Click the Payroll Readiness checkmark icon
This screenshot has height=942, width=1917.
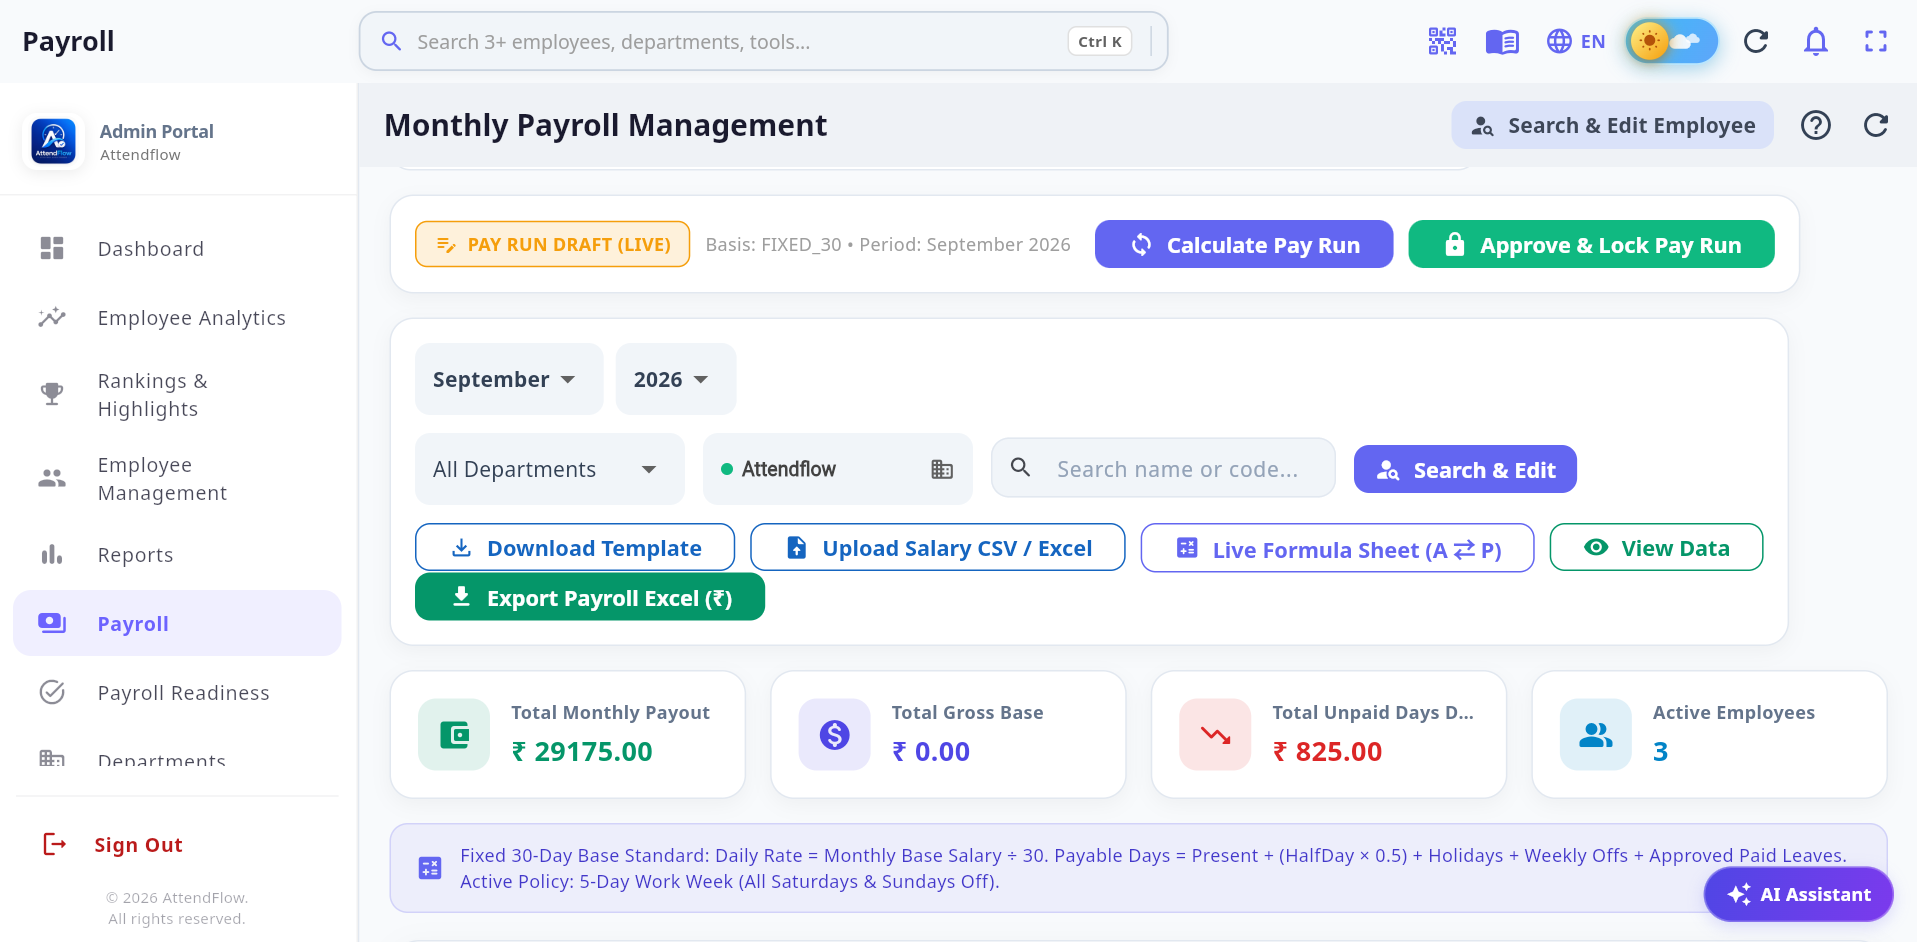coord(52,692)
